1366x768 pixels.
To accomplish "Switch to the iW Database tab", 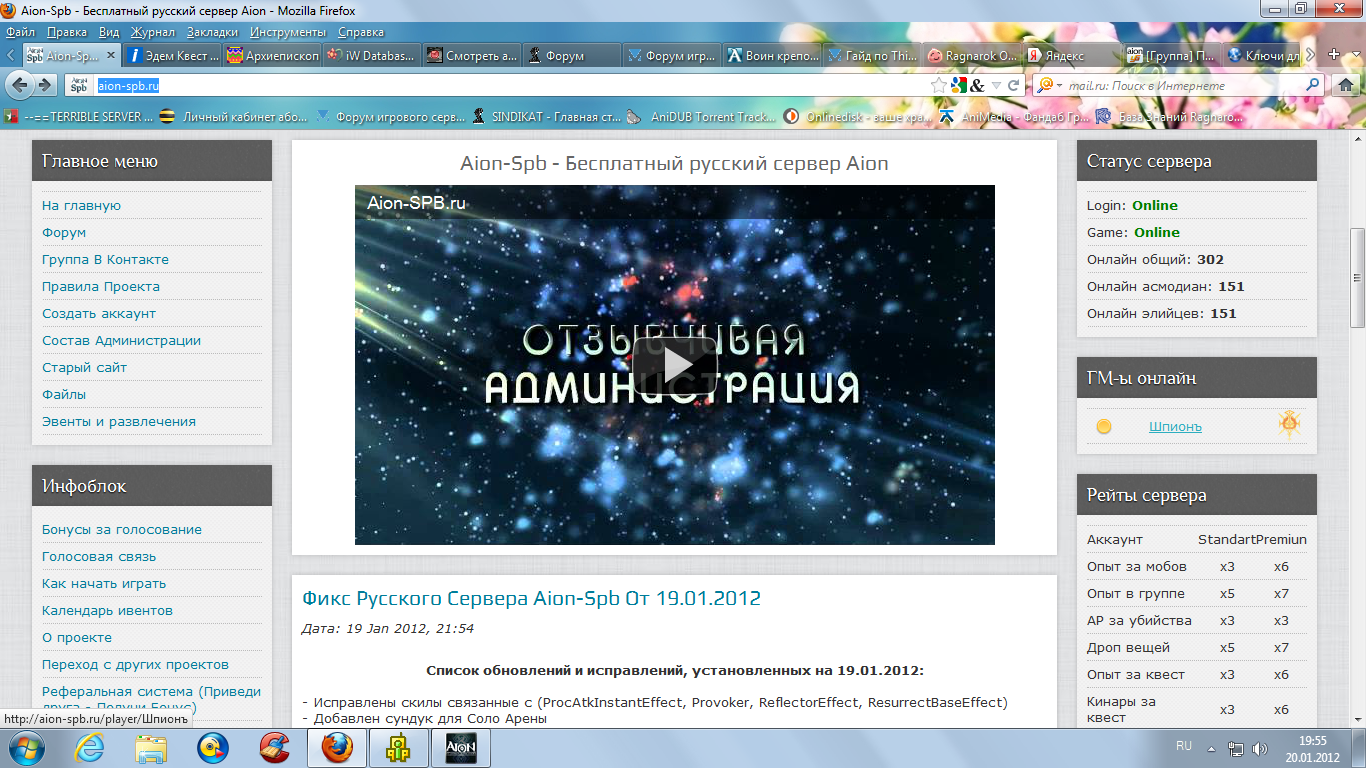I will point(371,56).
